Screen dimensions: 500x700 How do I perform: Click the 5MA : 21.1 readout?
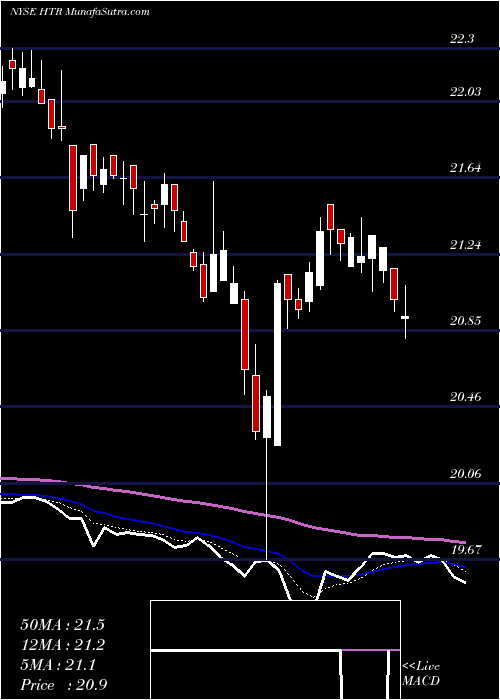coord(58,665)
